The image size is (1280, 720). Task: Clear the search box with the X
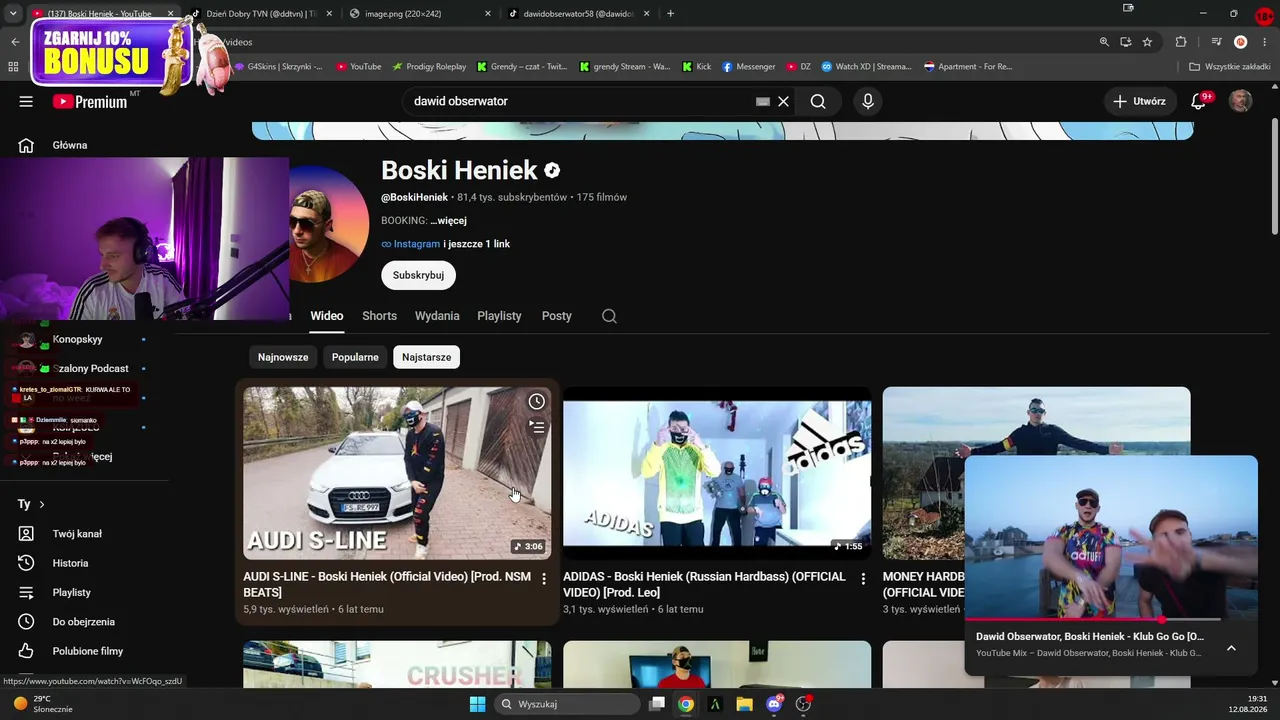click(784, 101)
